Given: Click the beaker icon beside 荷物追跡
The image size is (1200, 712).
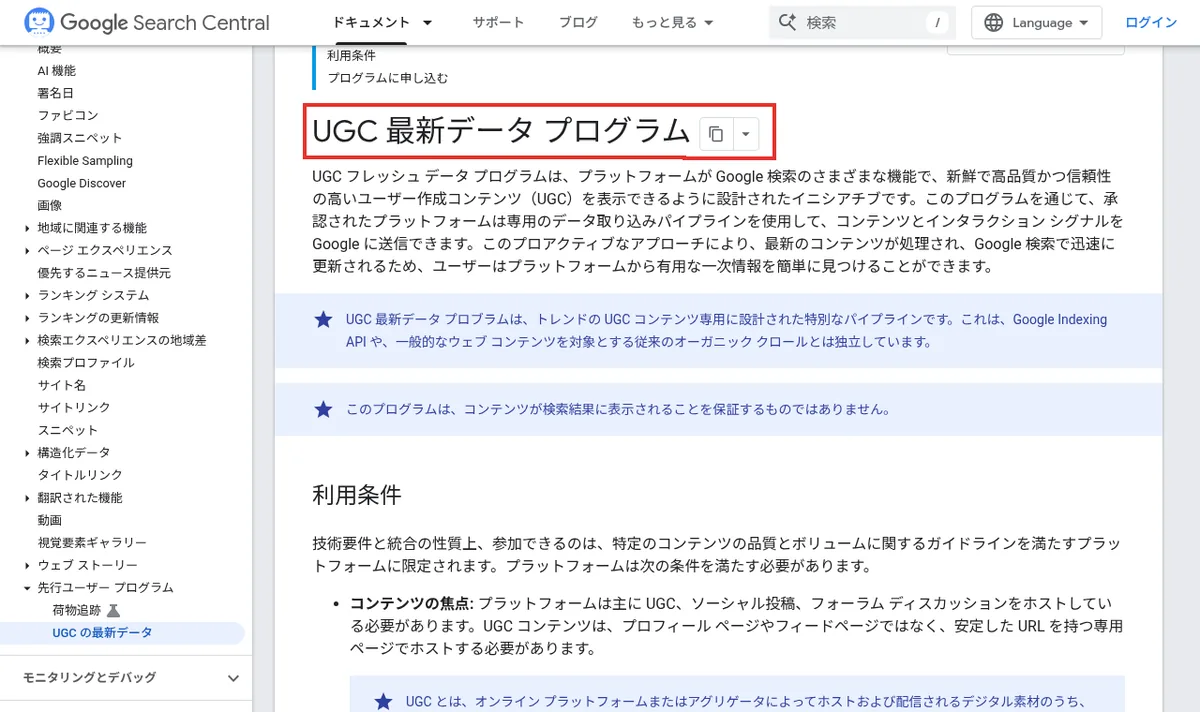Looking at the screenshot, I should (x=113, y=610).
